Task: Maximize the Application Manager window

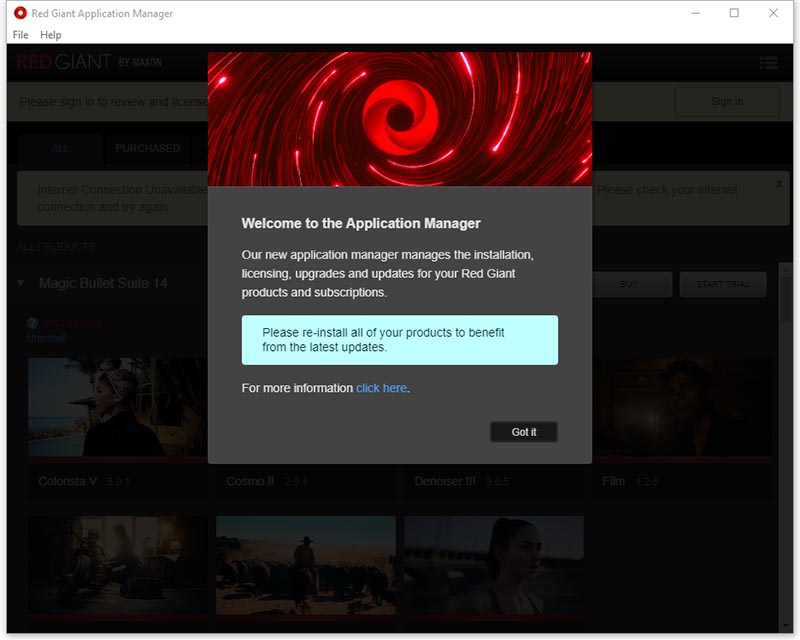Action: click(x=734, y=13)
